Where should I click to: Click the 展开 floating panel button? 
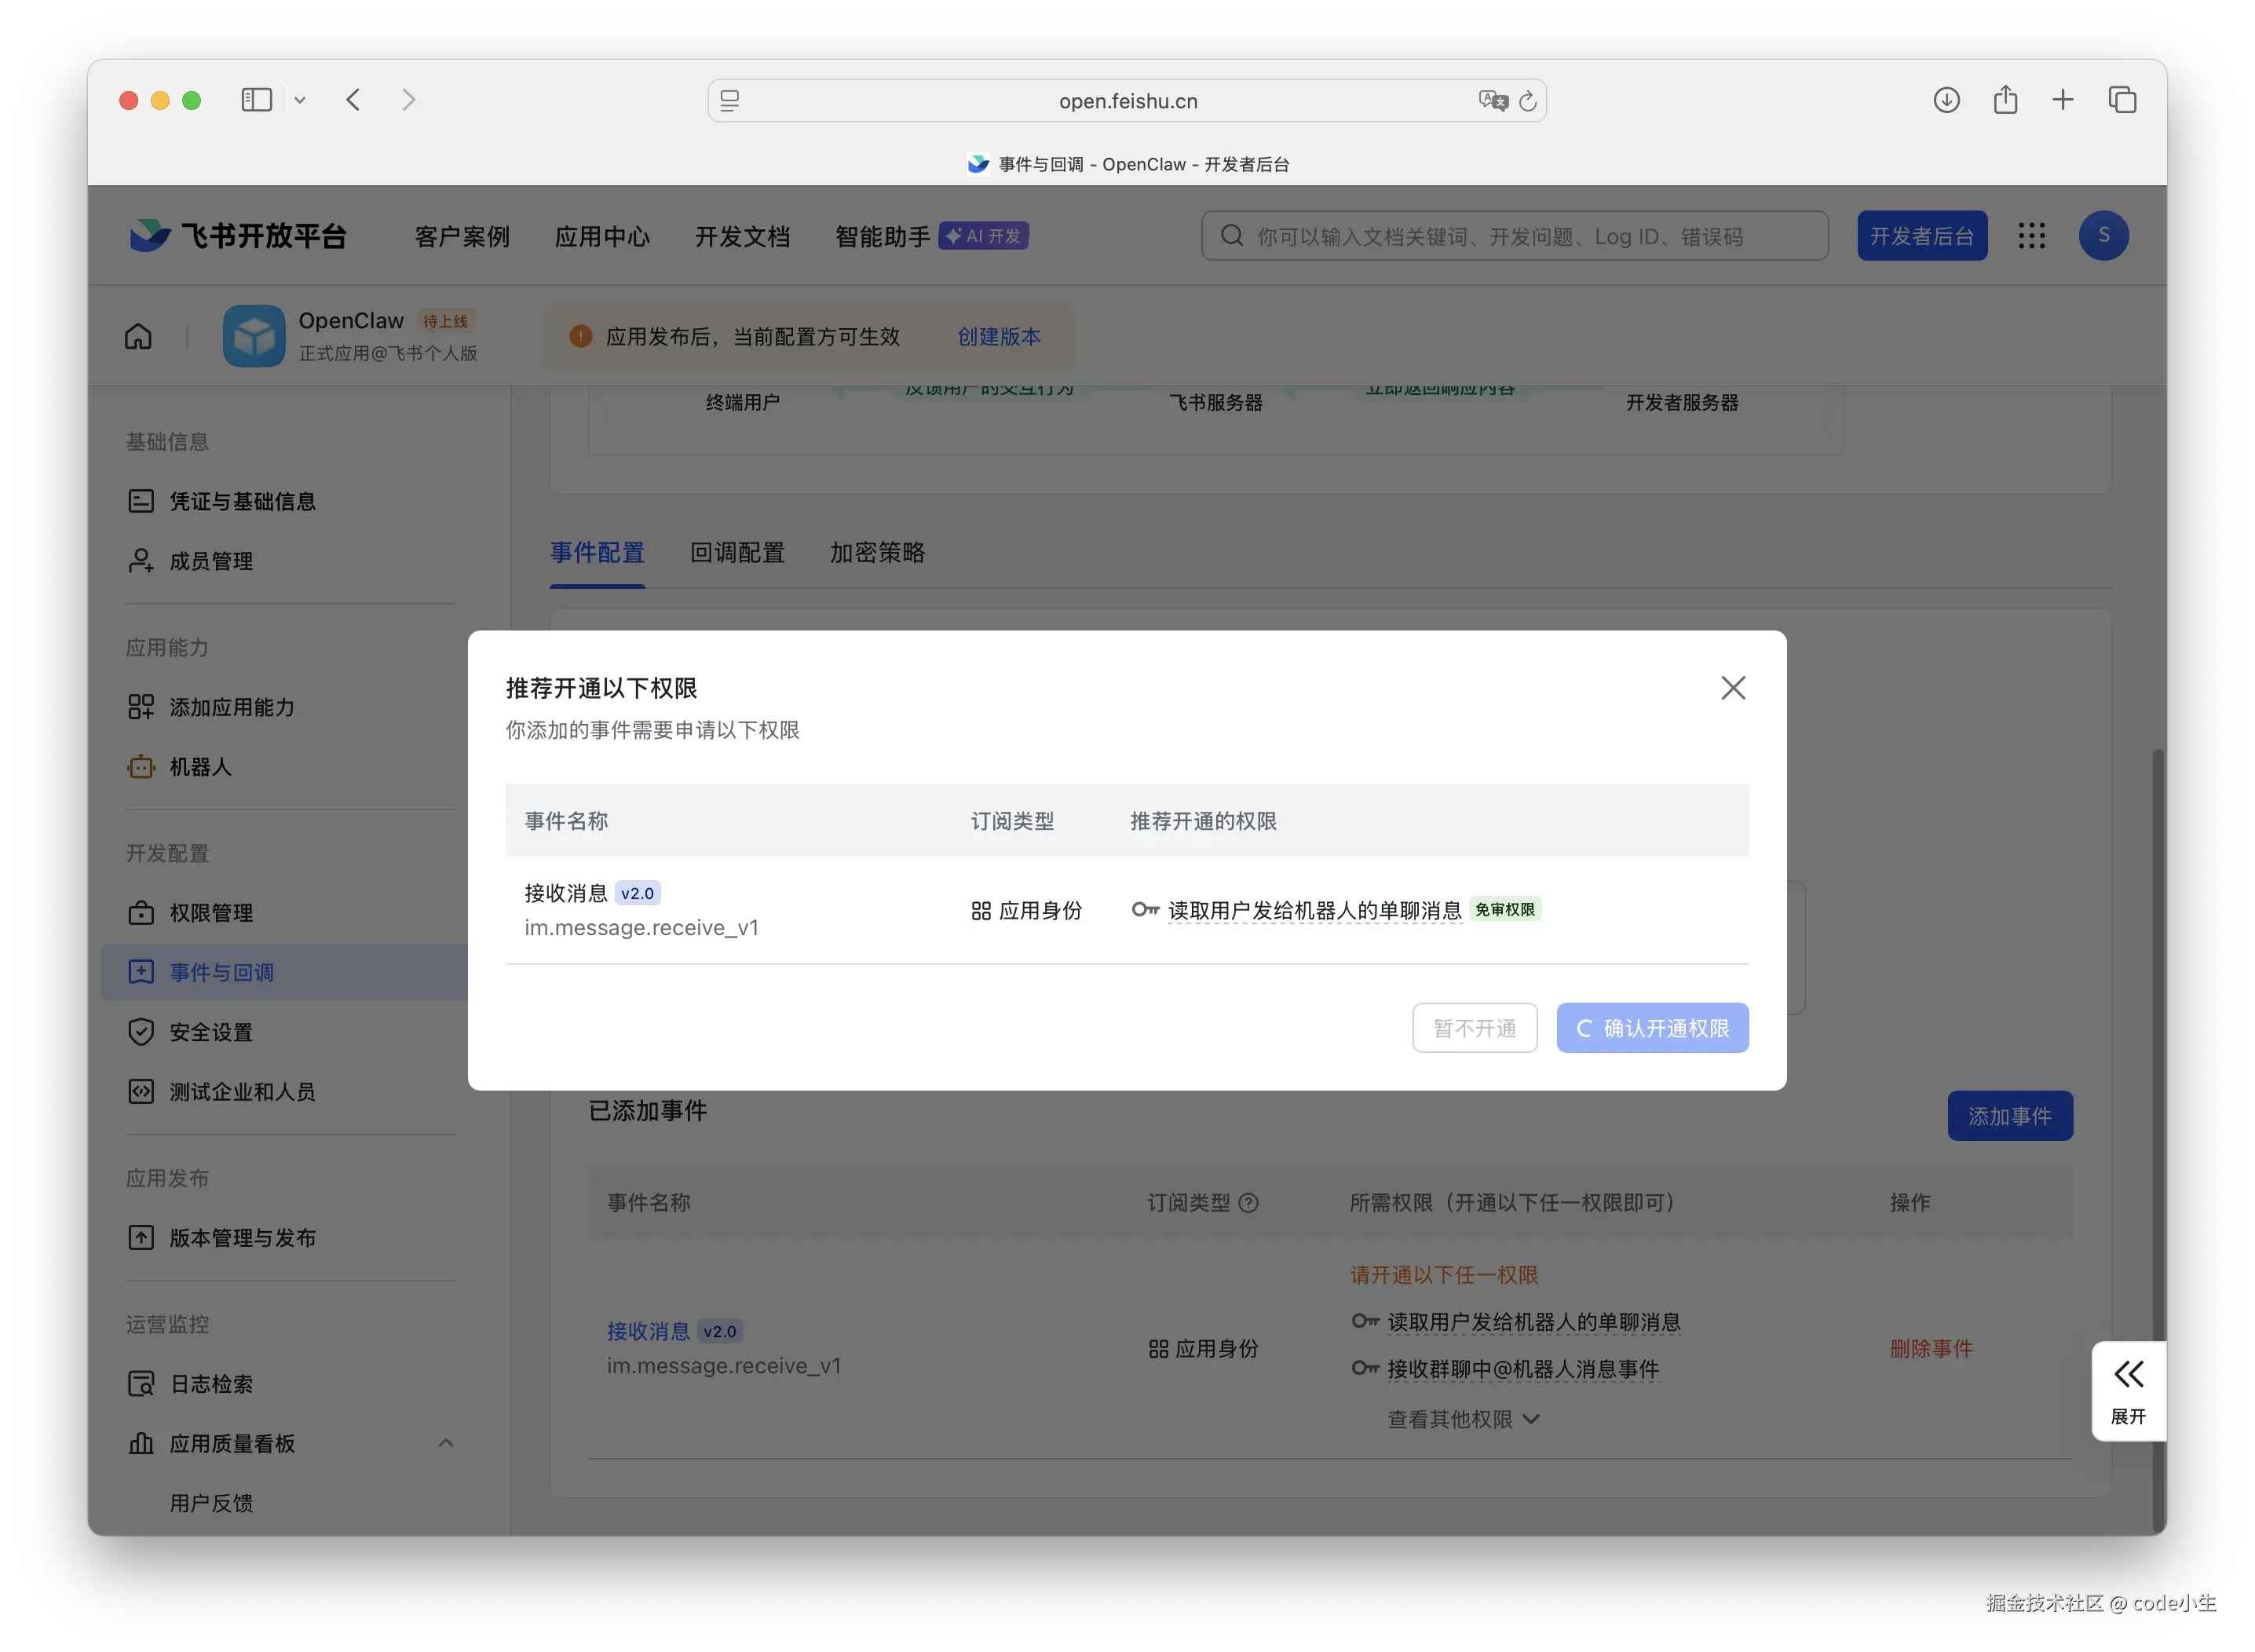(x=2128, y=1390)
